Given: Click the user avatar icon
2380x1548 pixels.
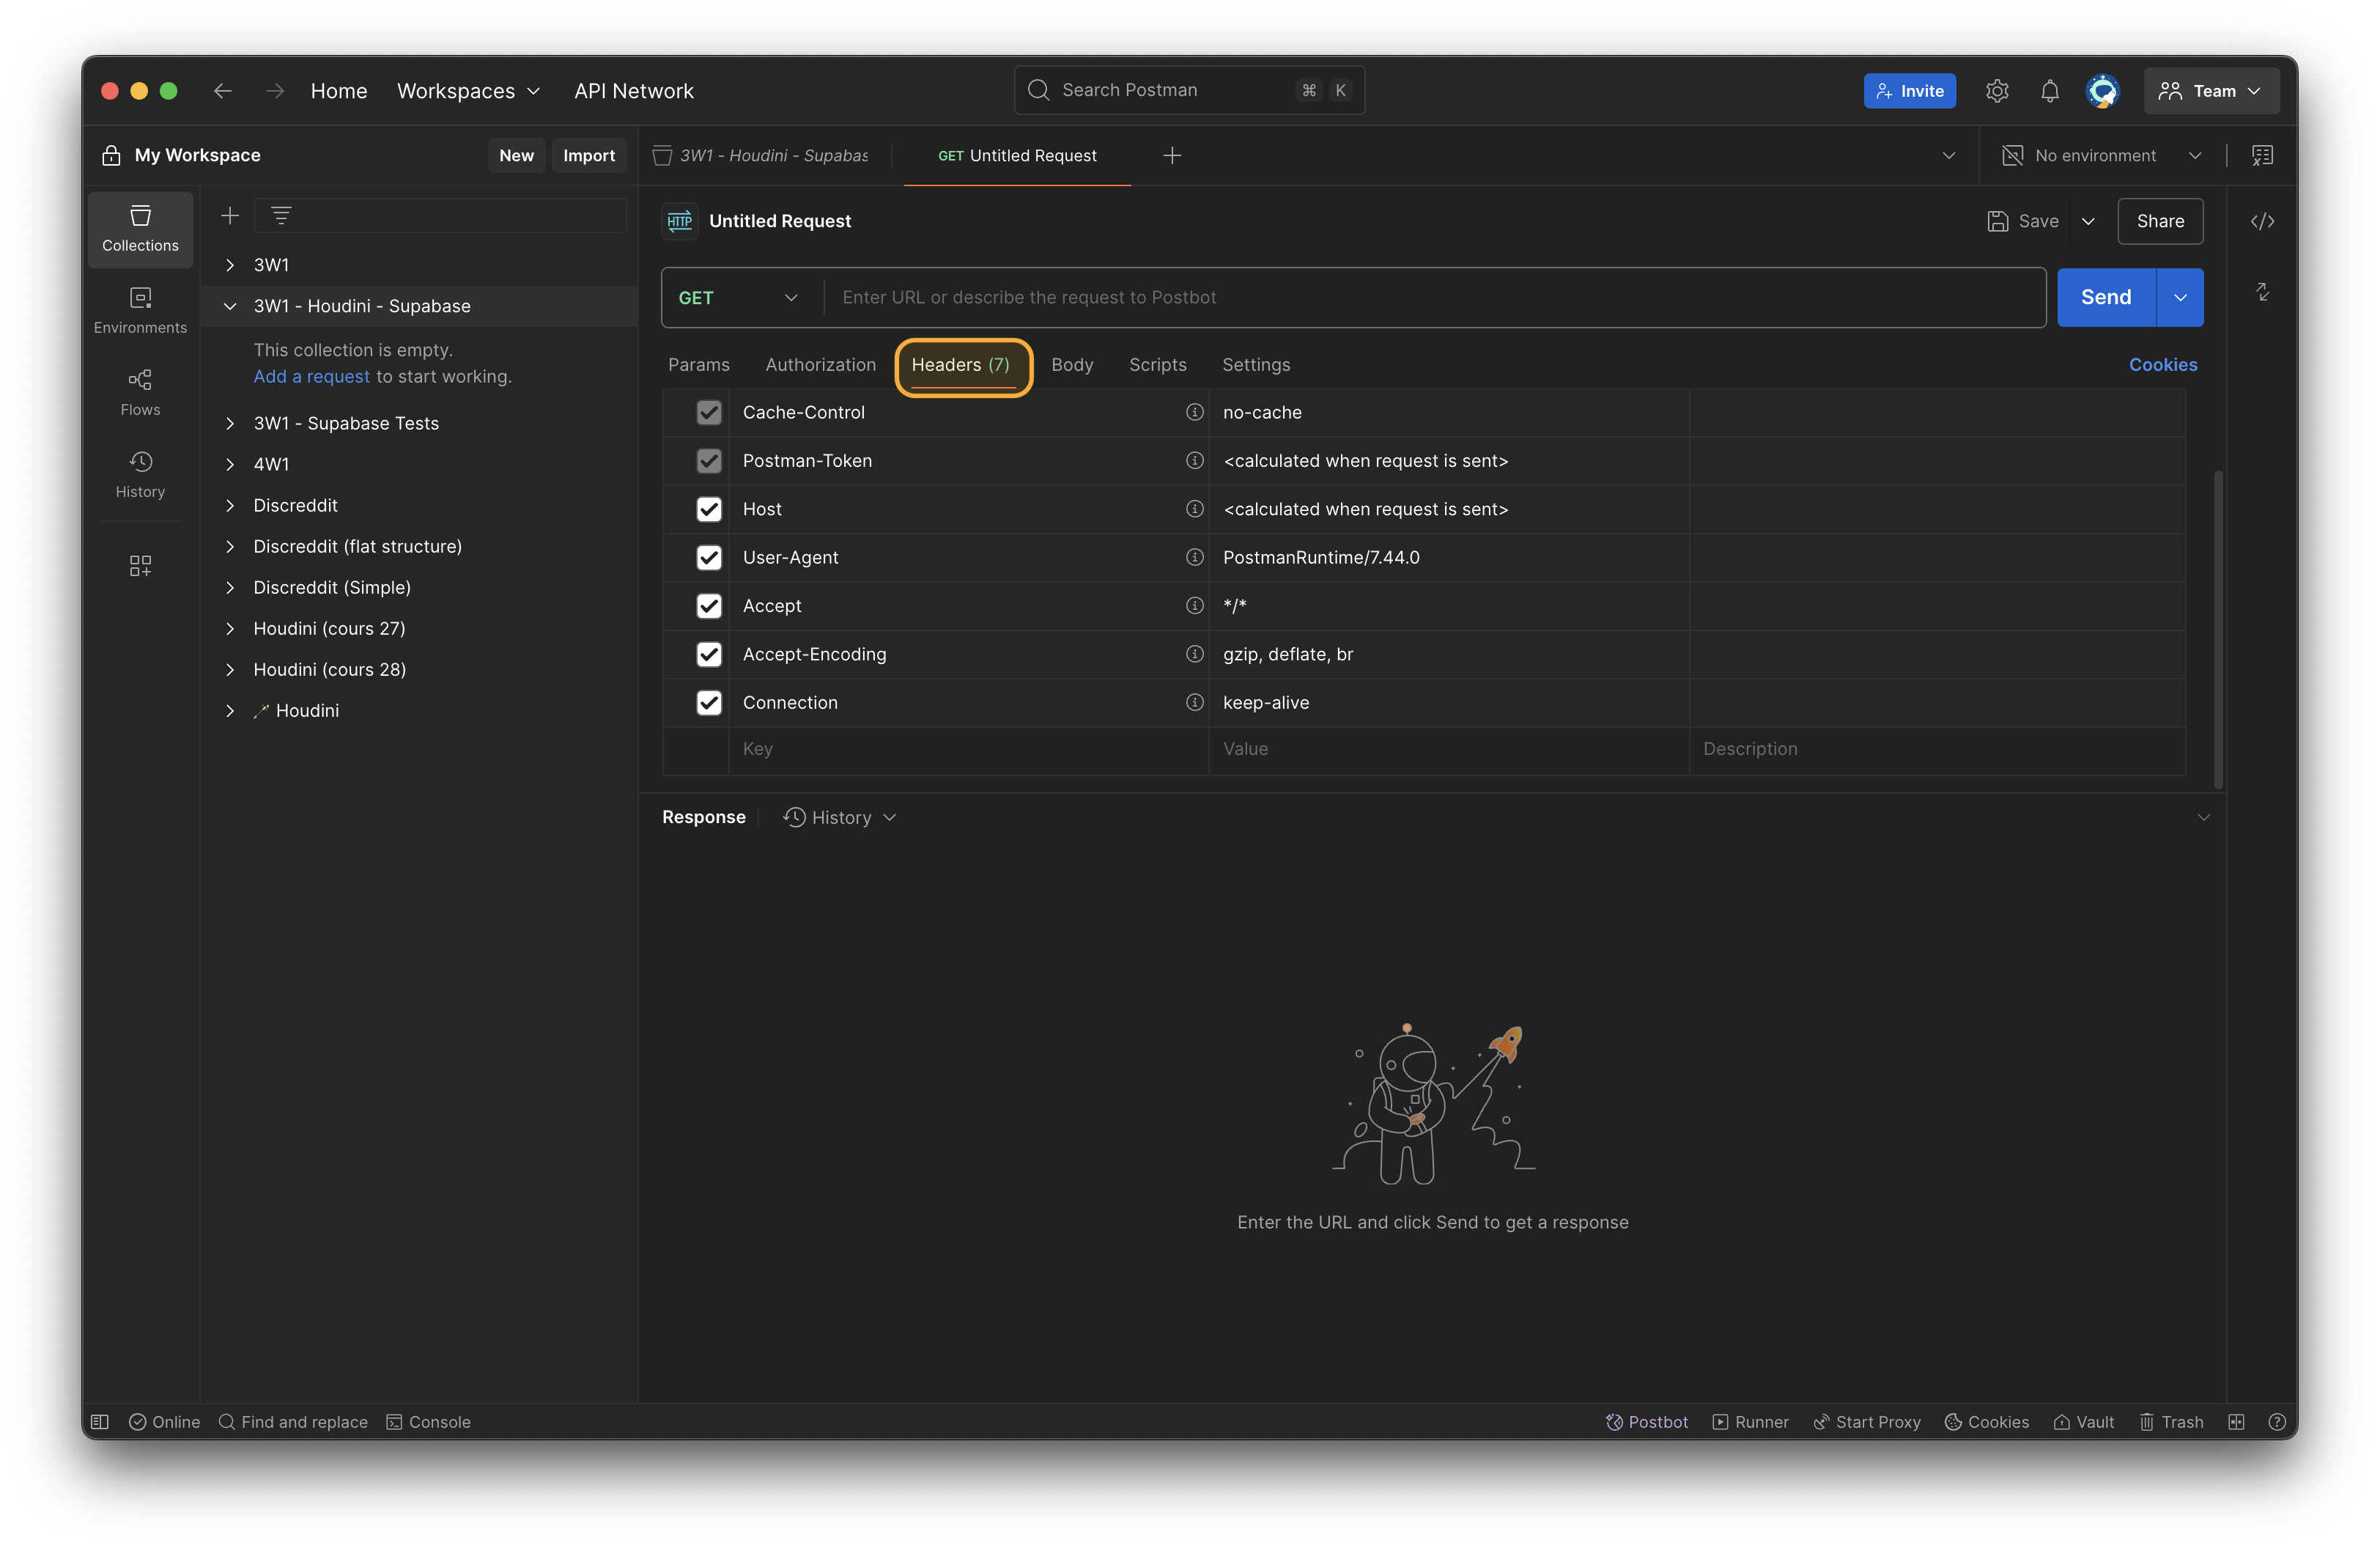Looking at the screenshot, I should point(2103,91).
